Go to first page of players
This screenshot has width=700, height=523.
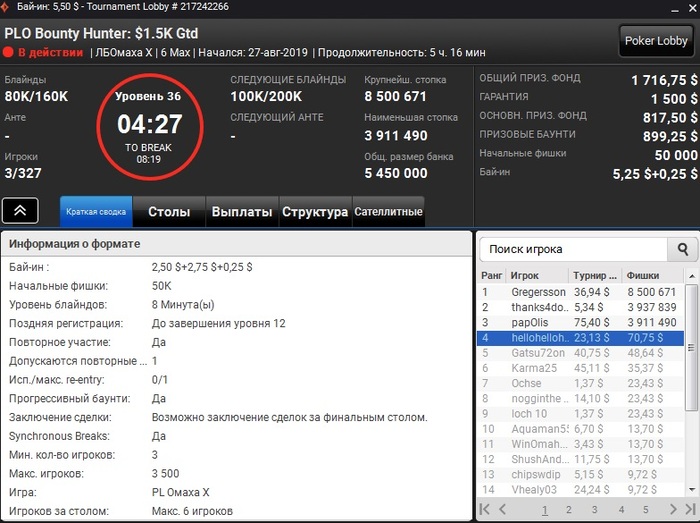(484, 509)
